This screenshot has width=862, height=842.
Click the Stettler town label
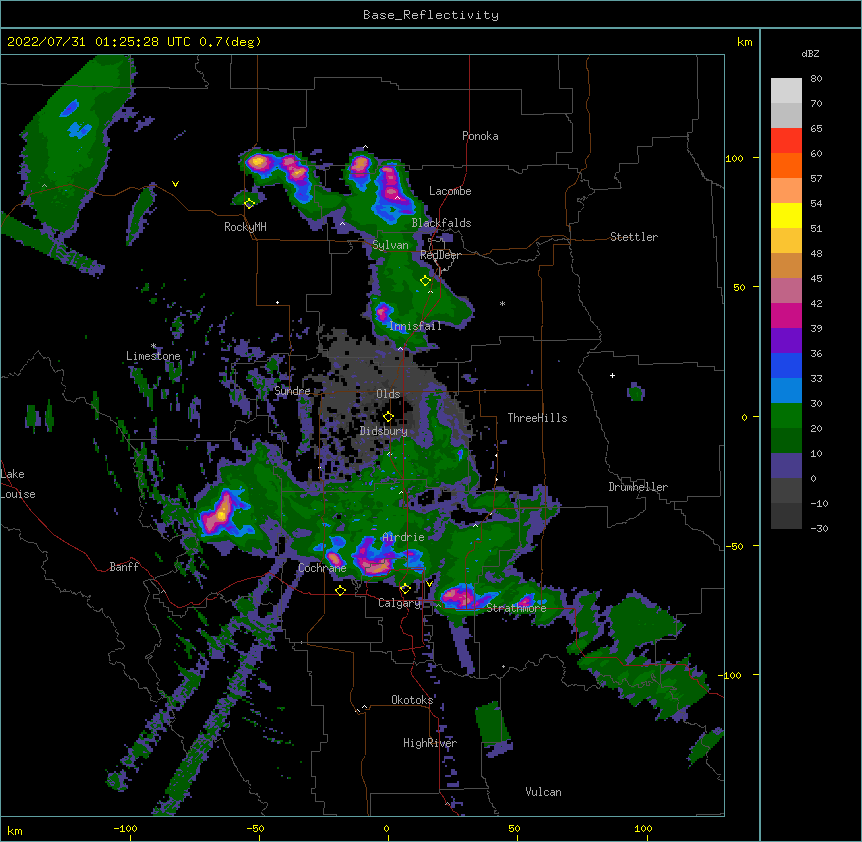point(633,237)
